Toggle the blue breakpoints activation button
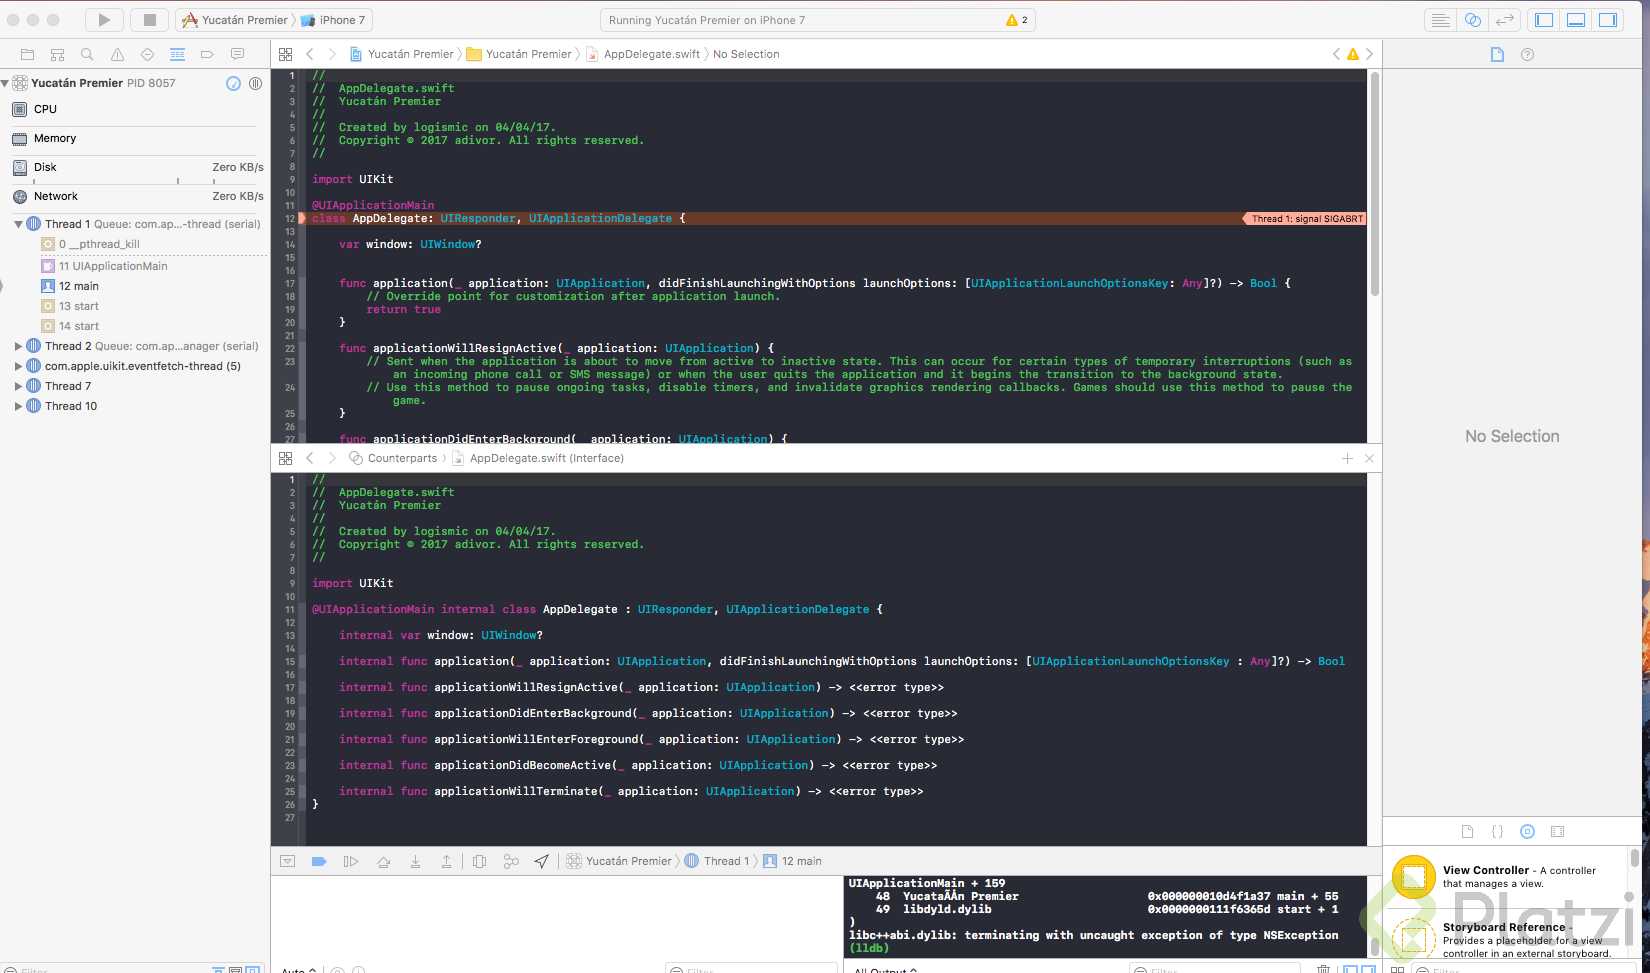This screenshot has height=973, width=1650. (319, 861)
